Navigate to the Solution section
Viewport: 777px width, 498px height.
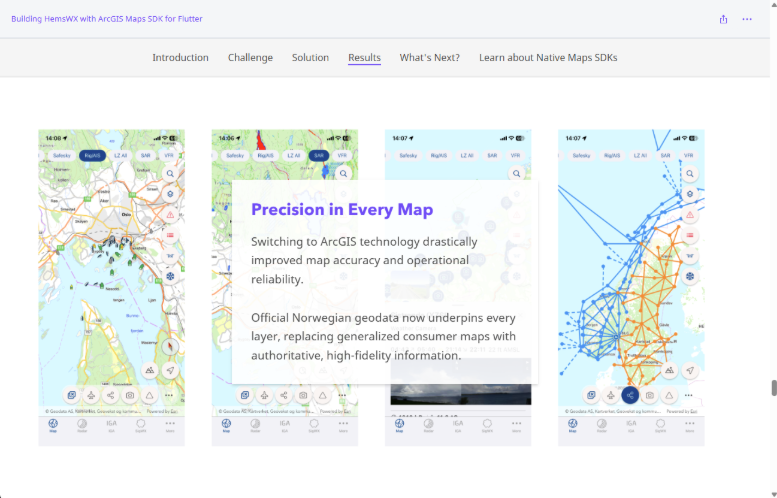[310, 57]
